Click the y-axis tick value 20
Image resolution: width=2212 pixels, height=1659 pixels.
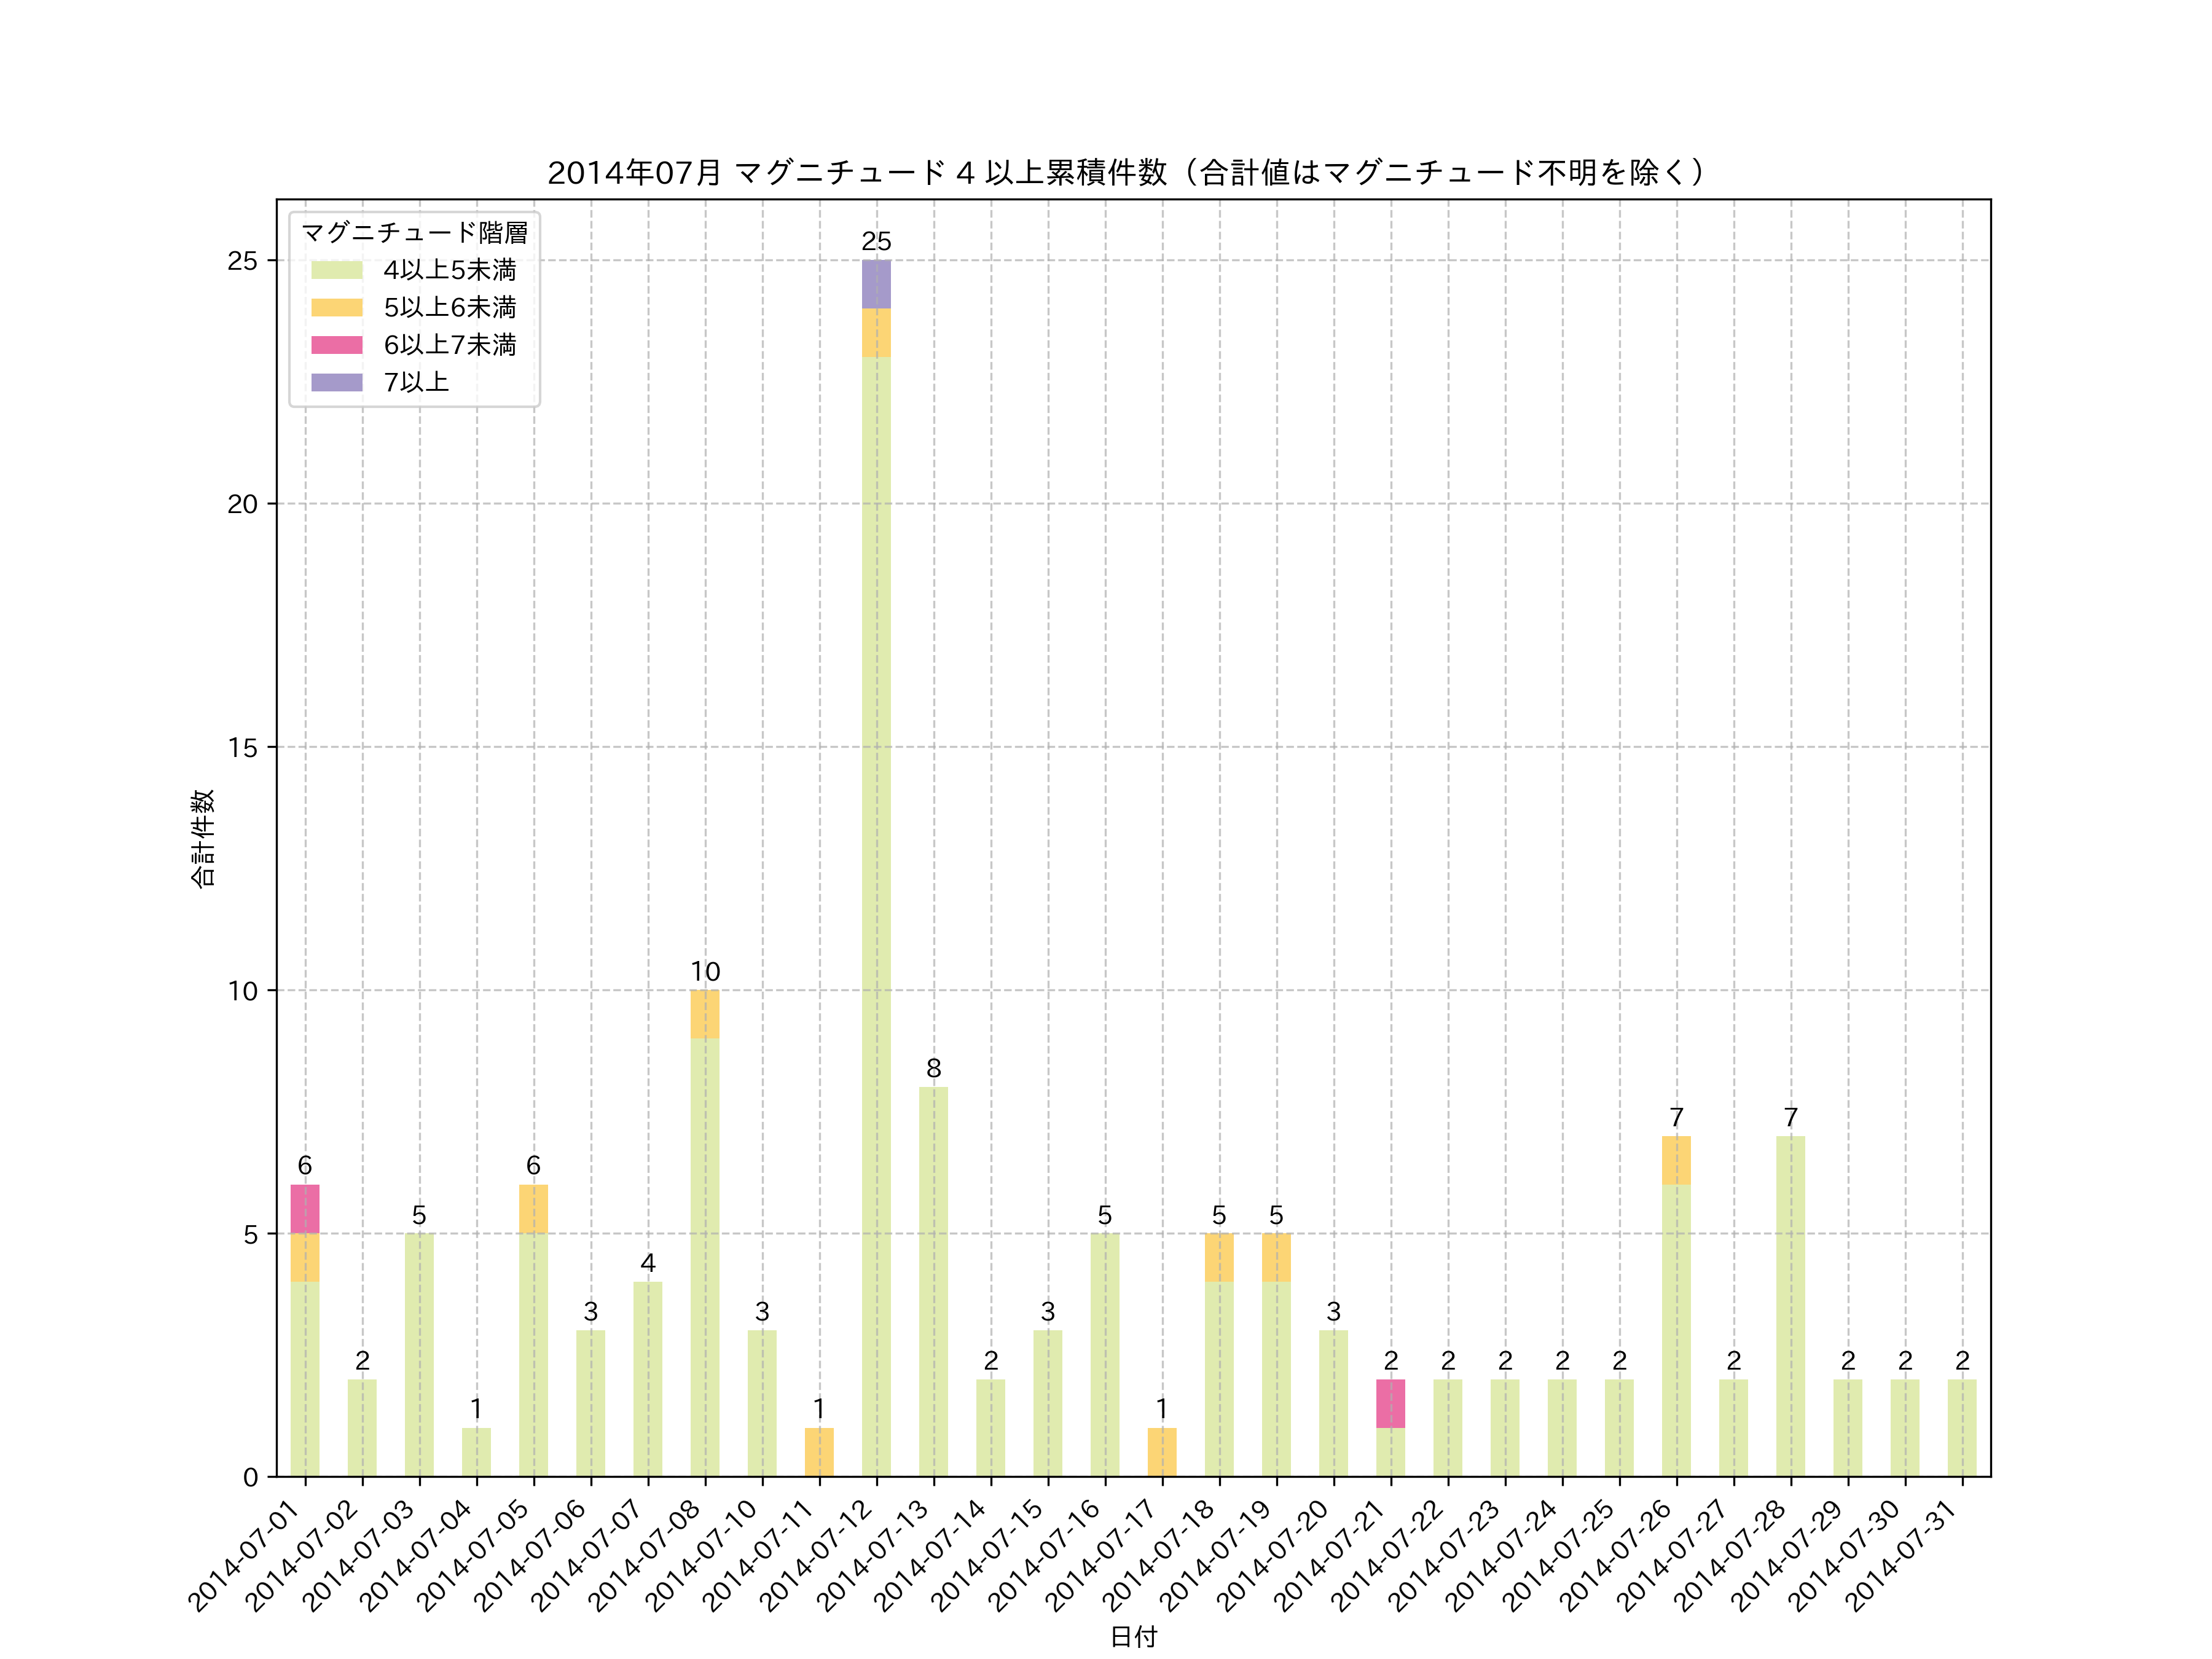(x=242, y=504)
